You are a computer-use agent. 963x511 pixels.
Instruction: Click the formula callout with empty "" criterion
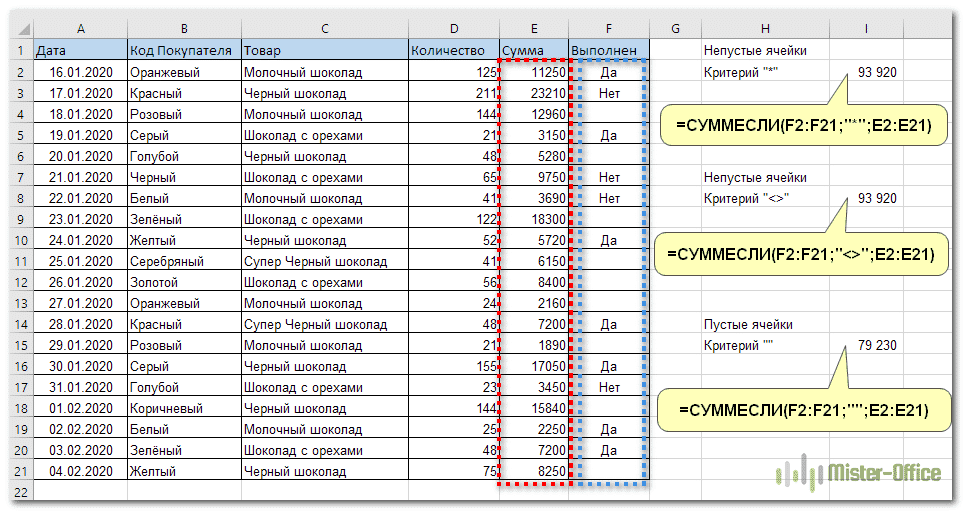[x=805, y=410]
